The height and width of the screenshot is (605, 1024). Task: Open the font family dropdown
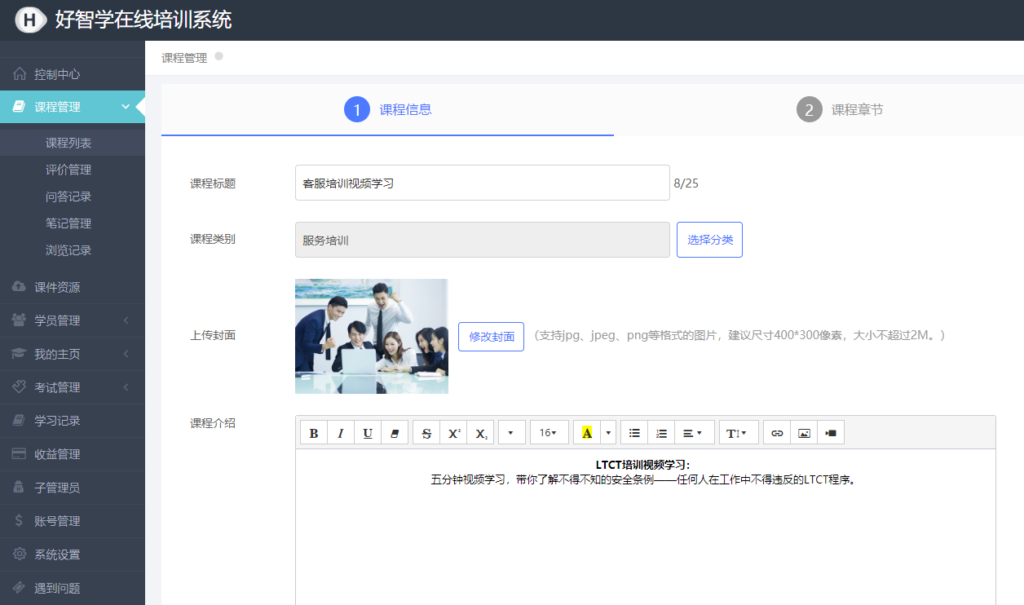point(511,433)
